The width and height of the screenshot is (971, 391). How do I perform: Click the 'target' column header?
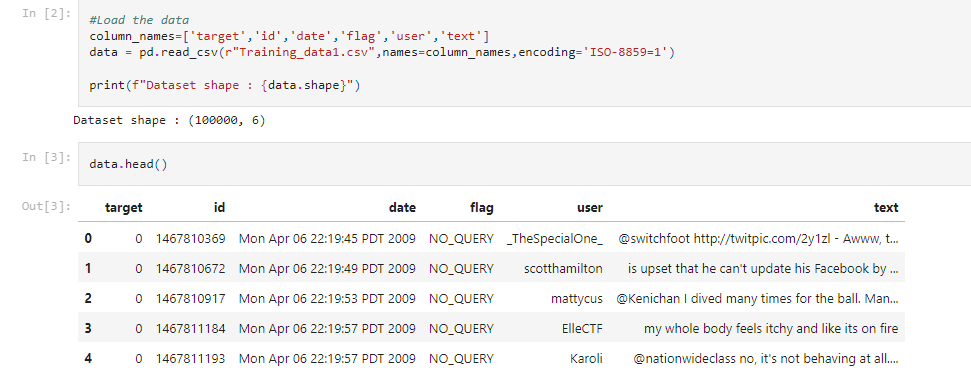click(124, 208)
